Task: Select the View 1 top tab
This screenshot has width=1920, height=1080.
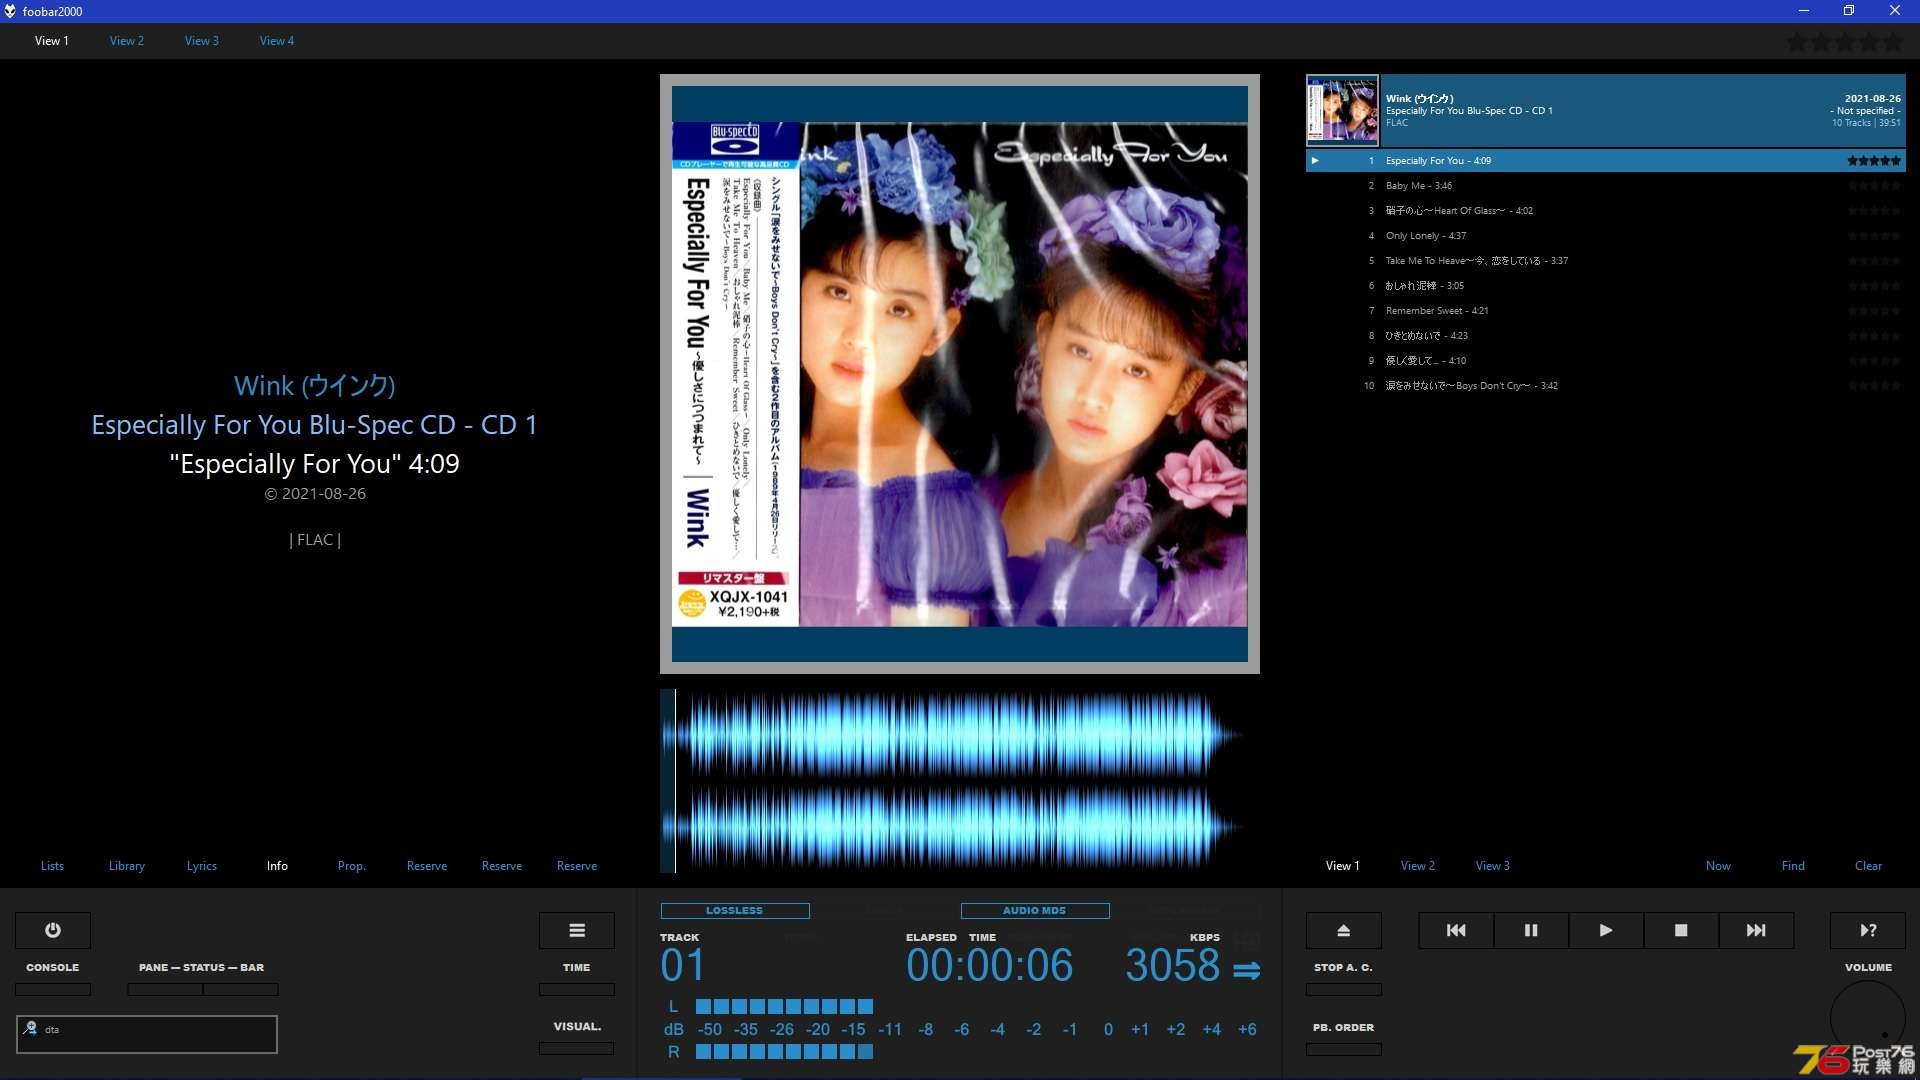Action: 52,41
